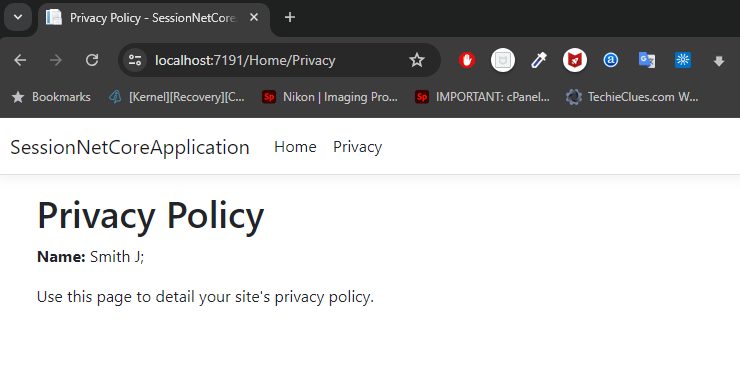Open the downloads arrow icon

pyautogui.click(x=719, y=61)
